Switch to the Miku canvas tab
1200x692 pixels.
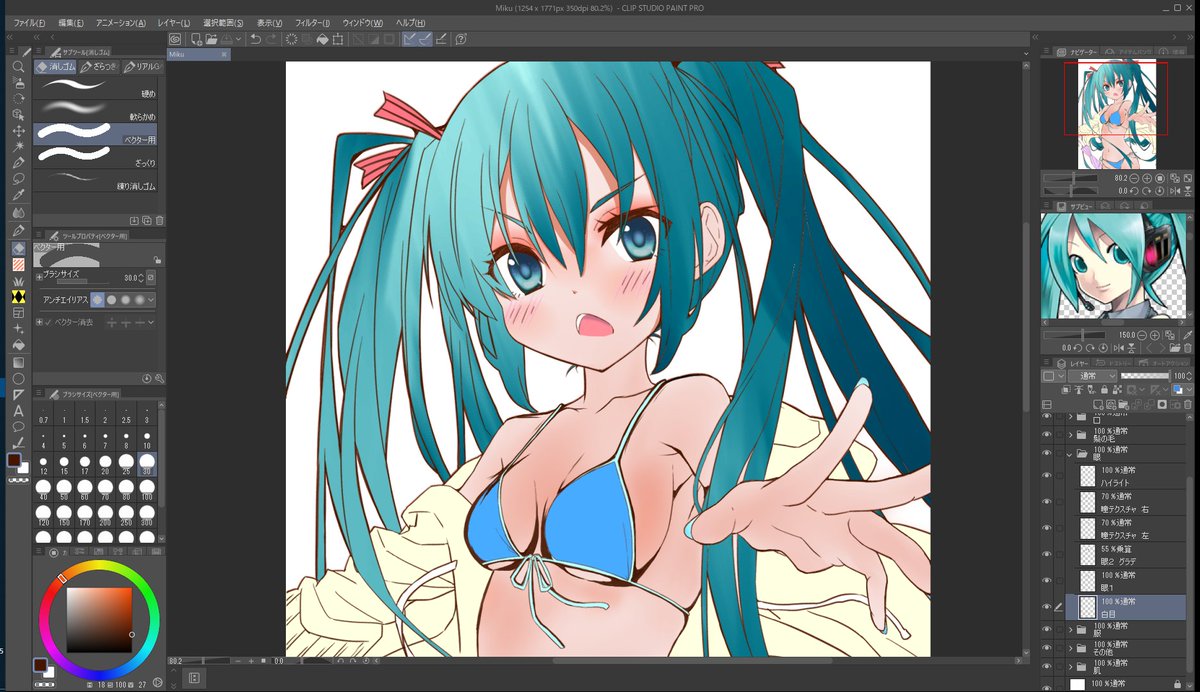tap(198, 55)
